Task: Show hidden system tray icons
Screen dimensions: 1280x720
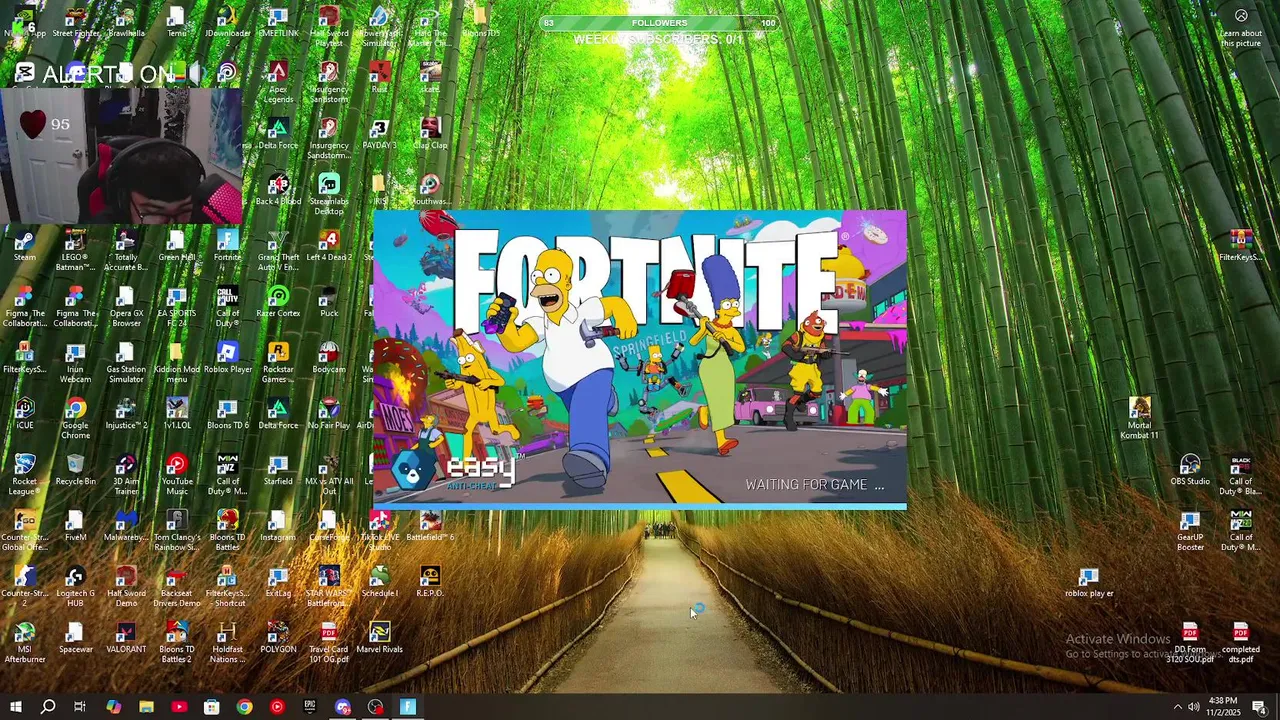Action: point(1177,707)
